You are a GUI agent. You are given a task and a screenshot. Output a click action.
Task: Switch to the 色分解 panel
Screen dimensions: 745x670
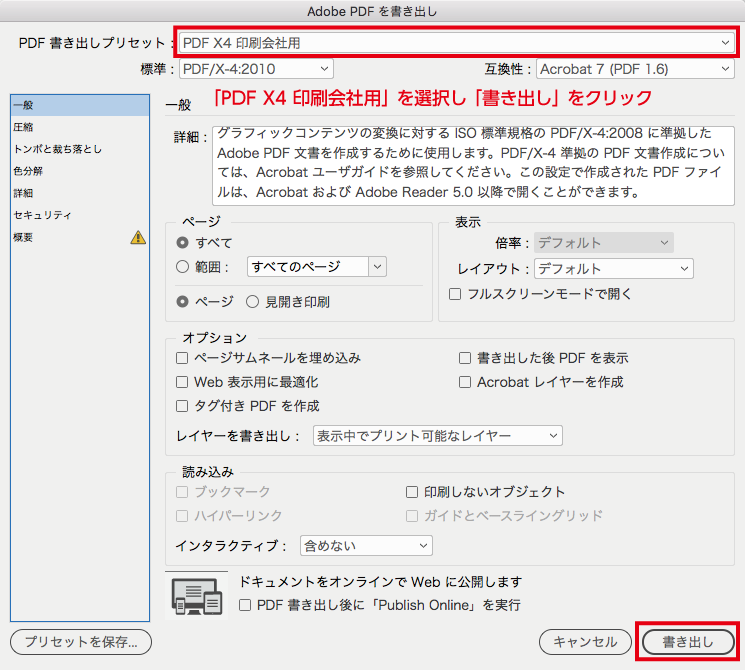pyautogui.click(x=80, y=171)
